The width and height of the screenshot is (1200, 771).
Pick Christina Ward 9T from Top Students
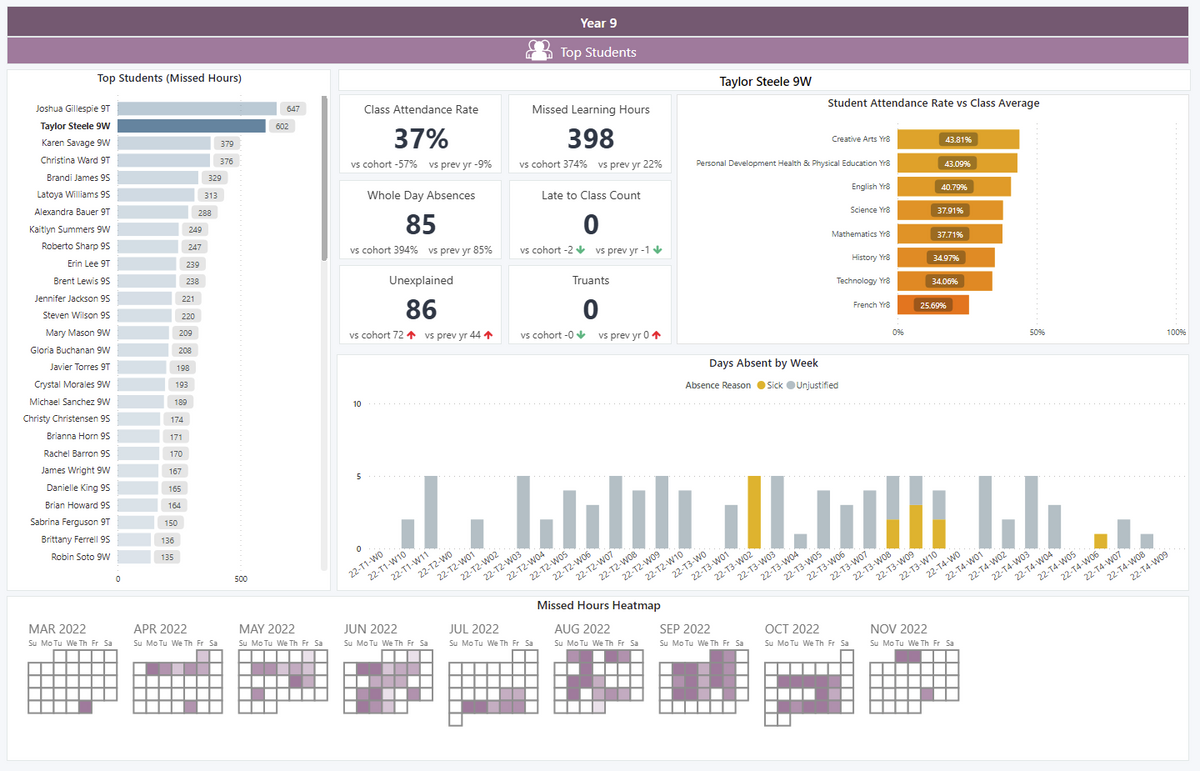75,161
